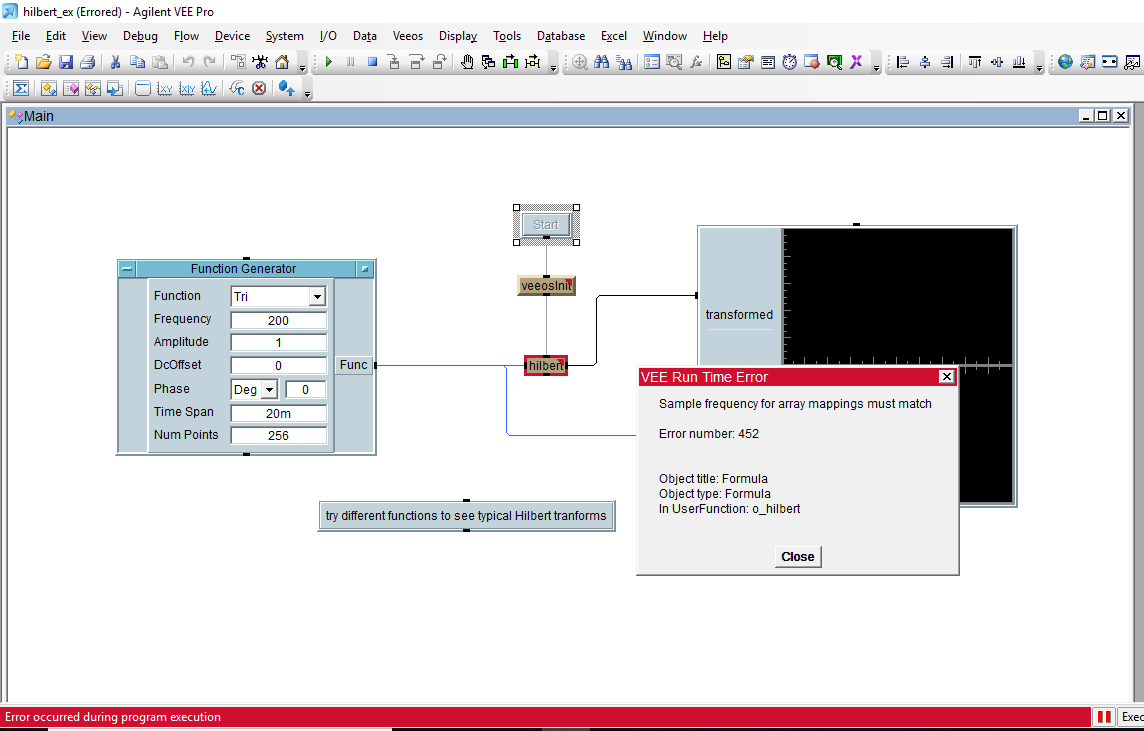Click the Formula sigma icon
Viewport: 1144px width, 731px height.
tap(21, 88)
